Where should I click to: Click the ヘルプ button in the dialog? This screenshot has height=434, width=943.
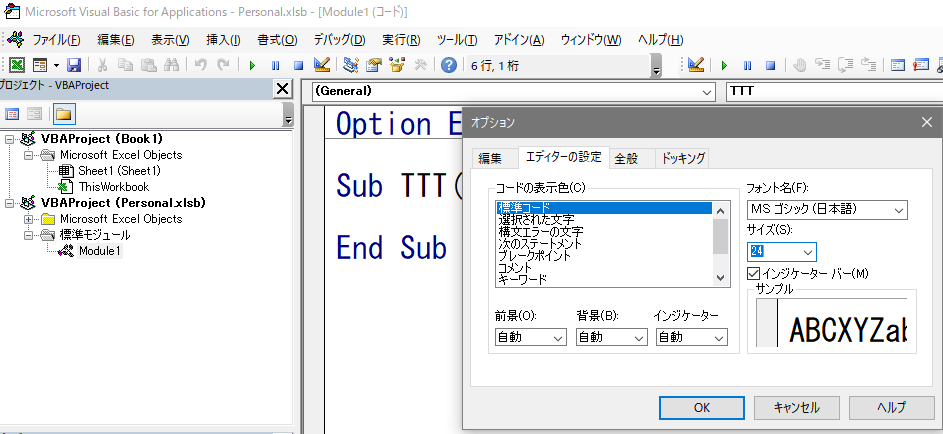click(891, 408)
